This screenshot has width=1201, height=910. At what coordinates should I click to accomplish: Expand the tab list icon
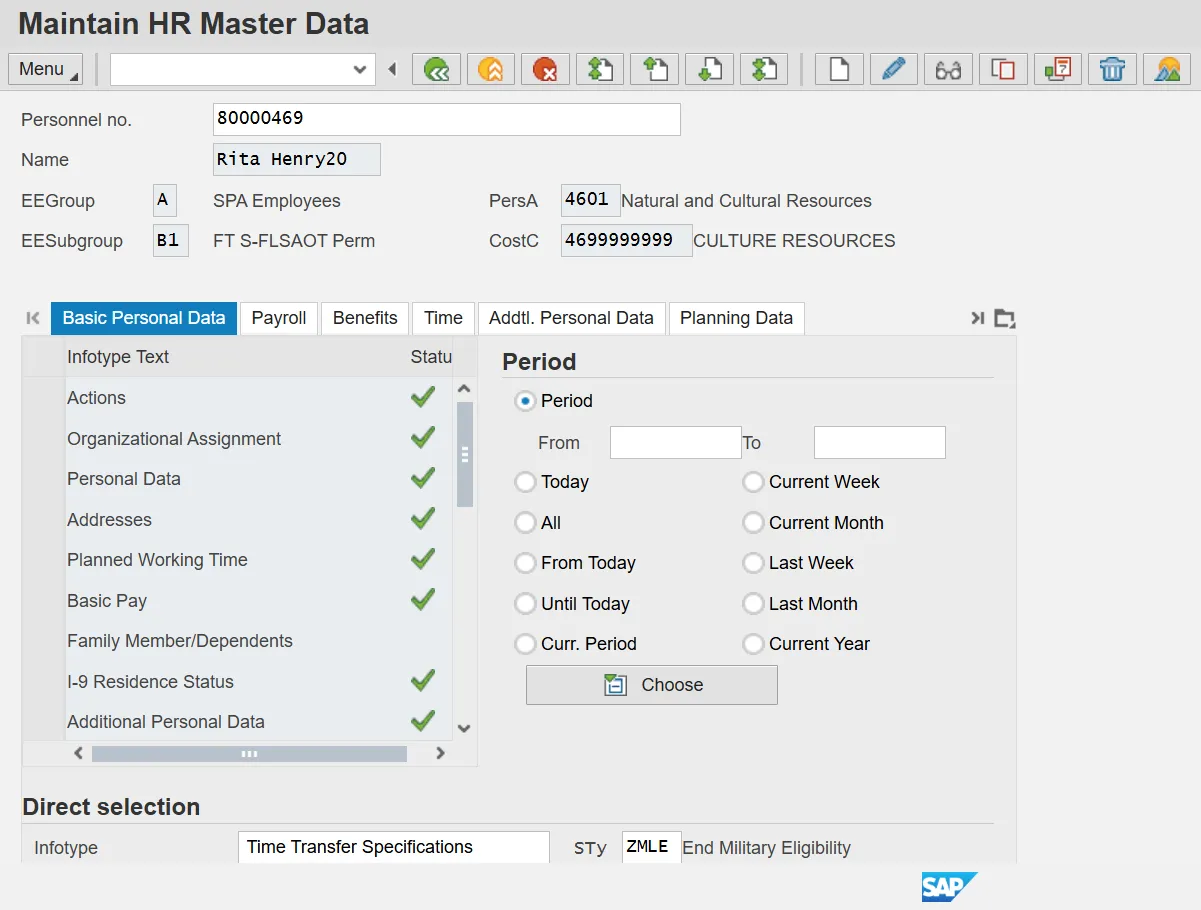1005,318
